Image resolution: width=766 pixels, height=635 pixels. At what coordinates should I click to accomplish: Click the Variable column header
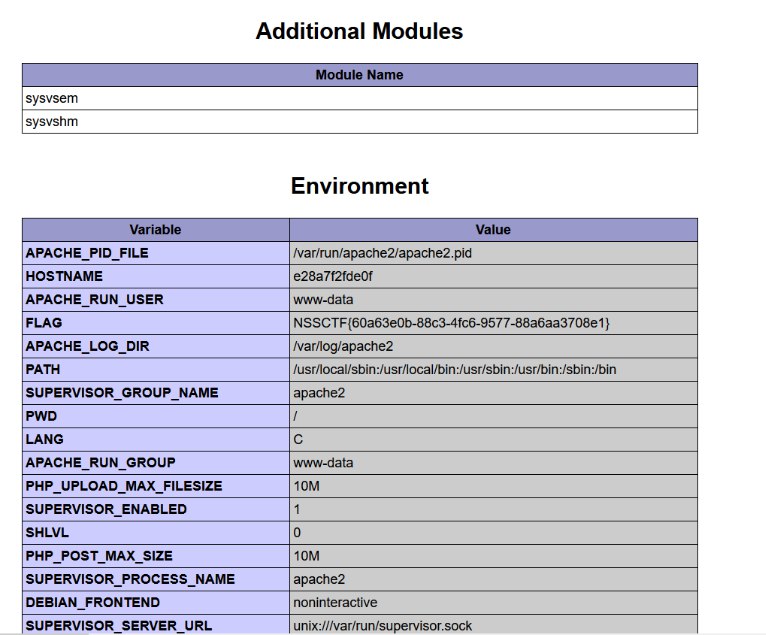[x=155, y=230]
